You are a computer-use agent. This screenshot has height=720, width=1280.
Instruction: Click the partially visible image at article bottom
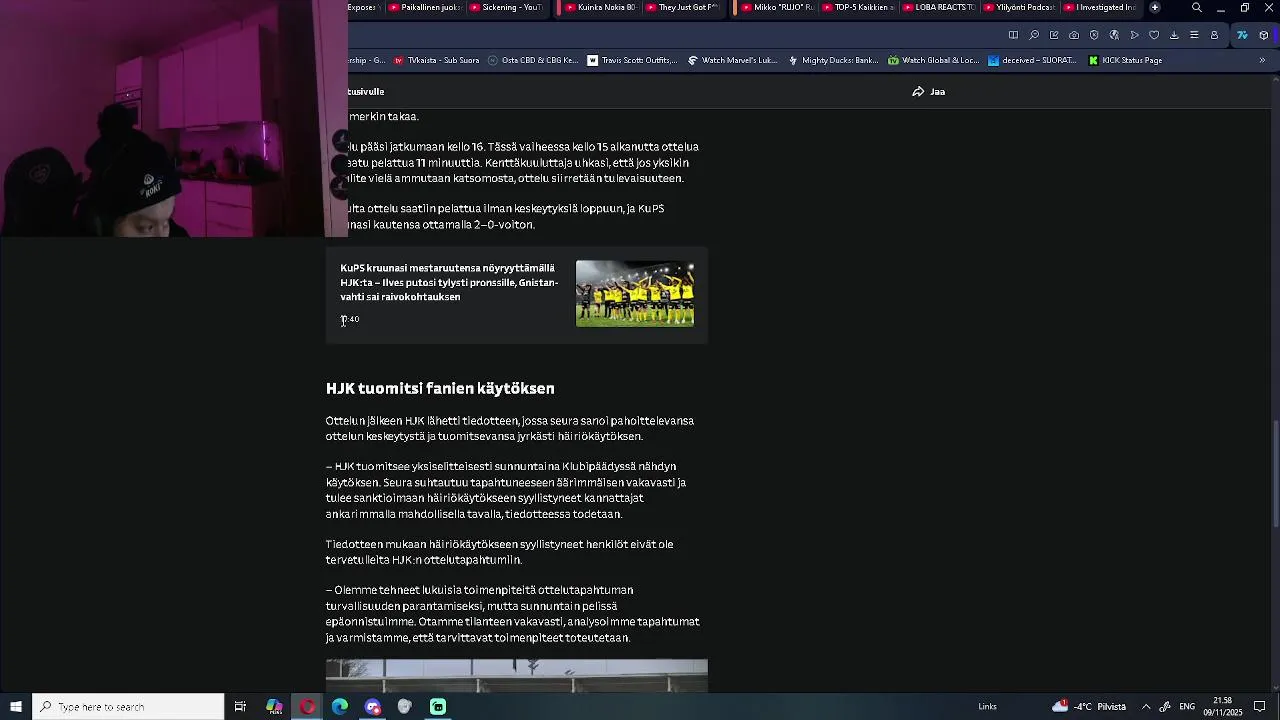tap(516, 675)
